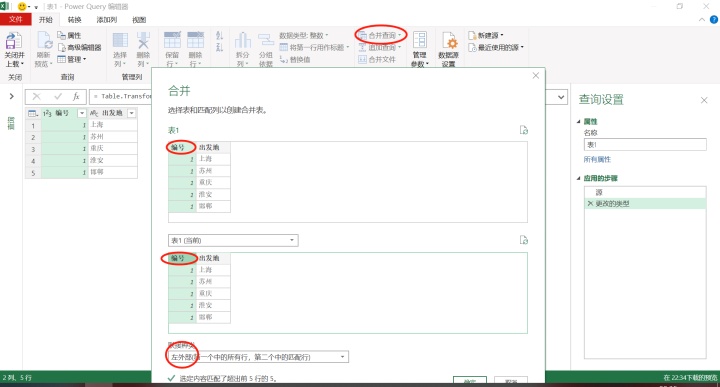This screenshot has height=387, width=720.
Task: Switch to the Transform (转换) ribbon tab
Action: 74,20
